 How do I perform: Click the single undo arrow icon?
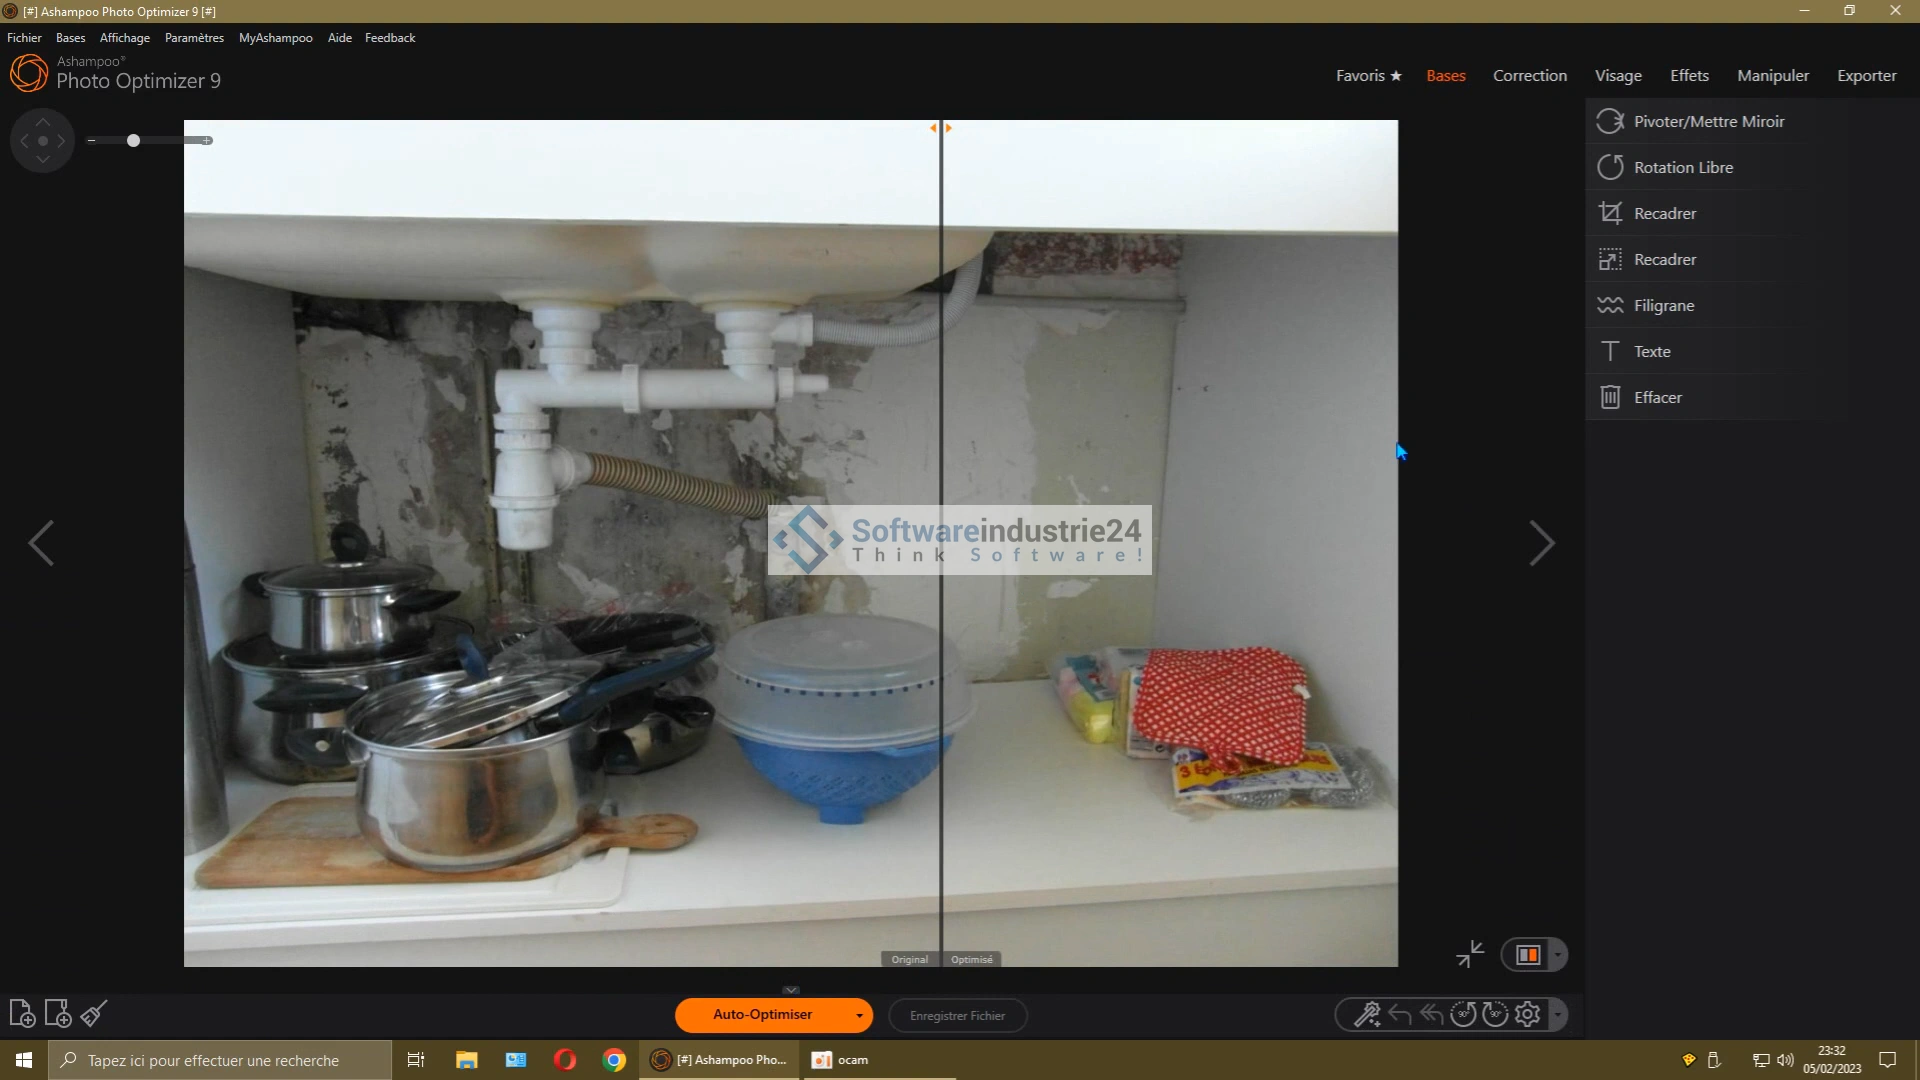pyautogui.click(x=1399, y=1015)
